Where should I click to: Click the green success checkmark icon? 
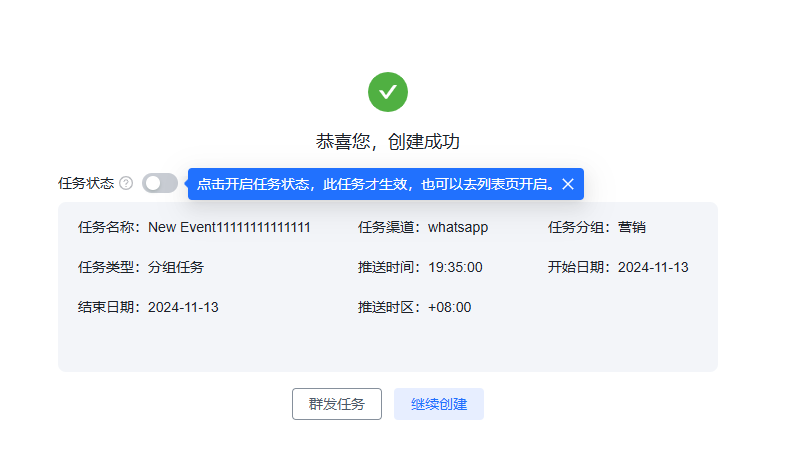coord(388,92)
